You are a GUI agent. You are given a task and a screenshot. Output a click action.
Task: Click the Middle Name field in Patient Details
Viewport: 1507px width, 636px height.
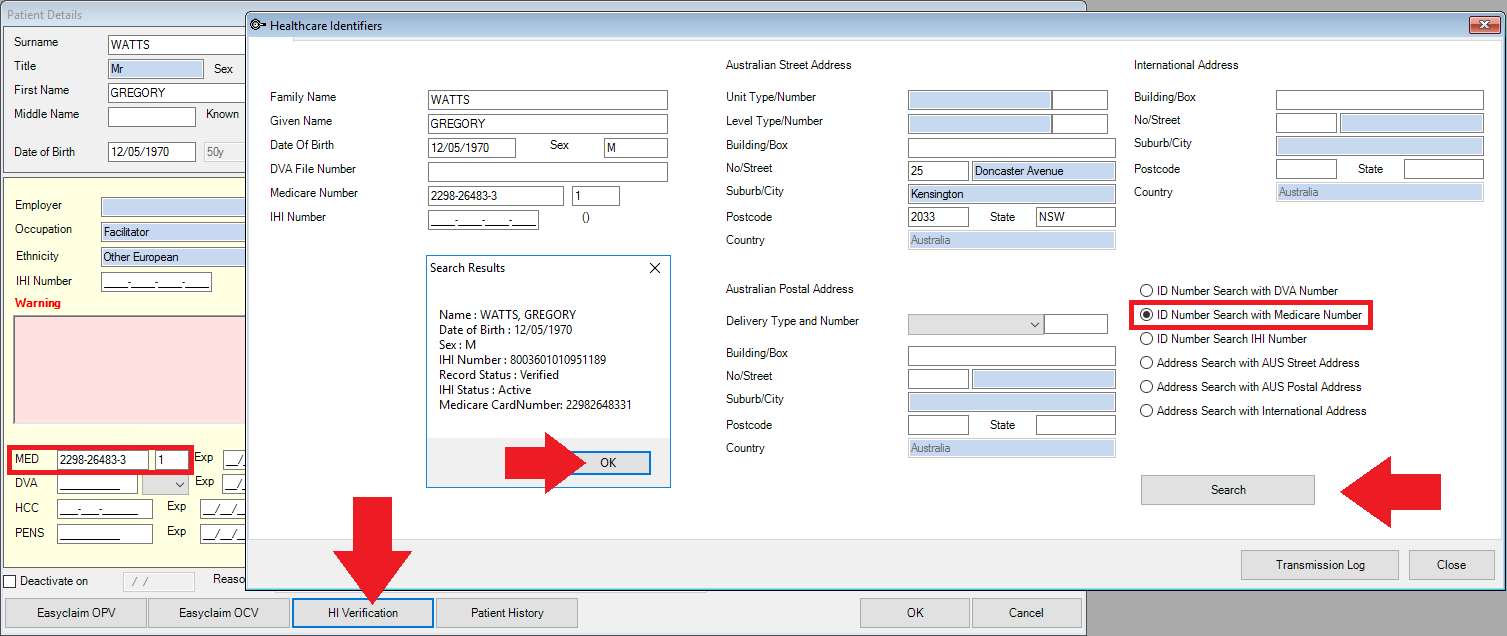[x=152, y=117]
